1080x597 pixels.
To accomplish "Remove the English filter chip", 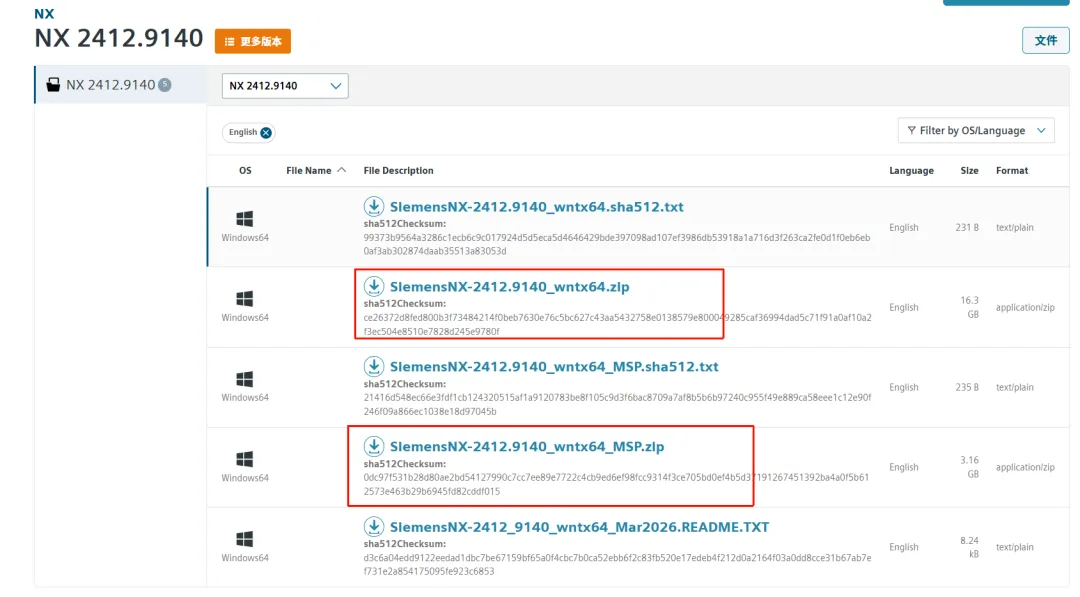I will (x=266, y=132).
